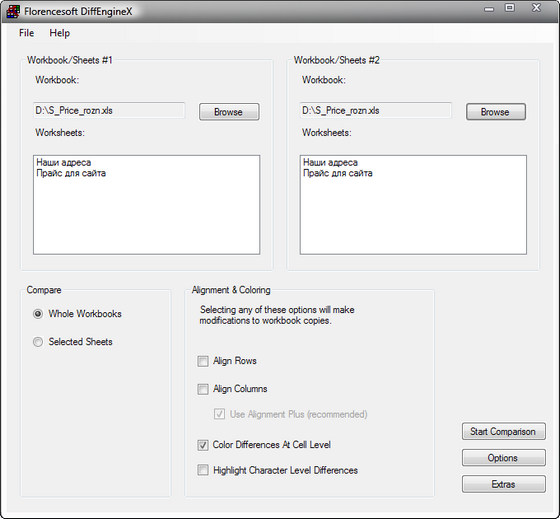Open the Options dialog button
The image size is (560, 519).
[x=504, y=458]
